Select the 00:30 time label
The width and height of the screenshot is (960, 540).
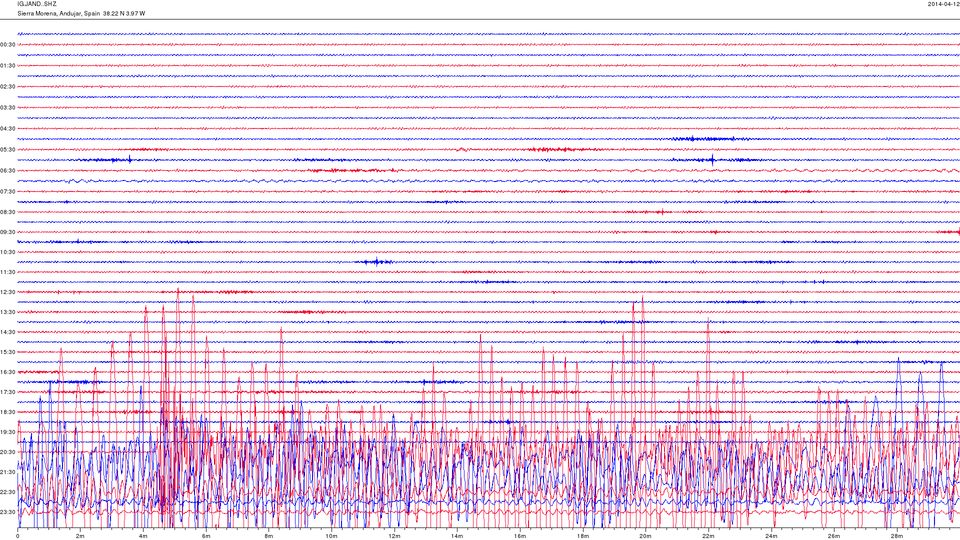[x=8, y=45]
